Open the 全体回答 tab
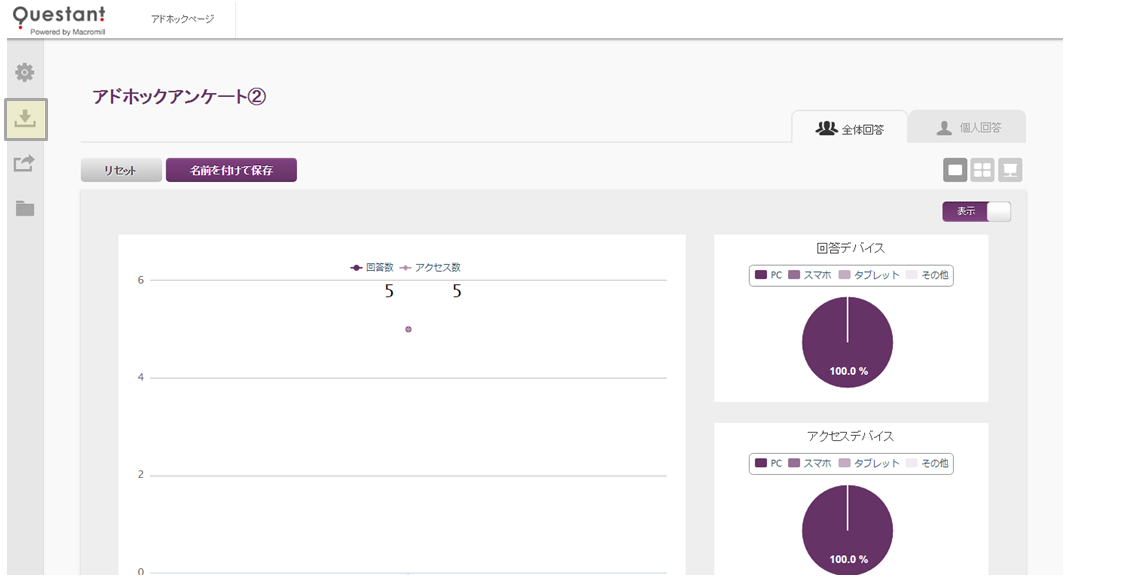 tap(850, 128)
